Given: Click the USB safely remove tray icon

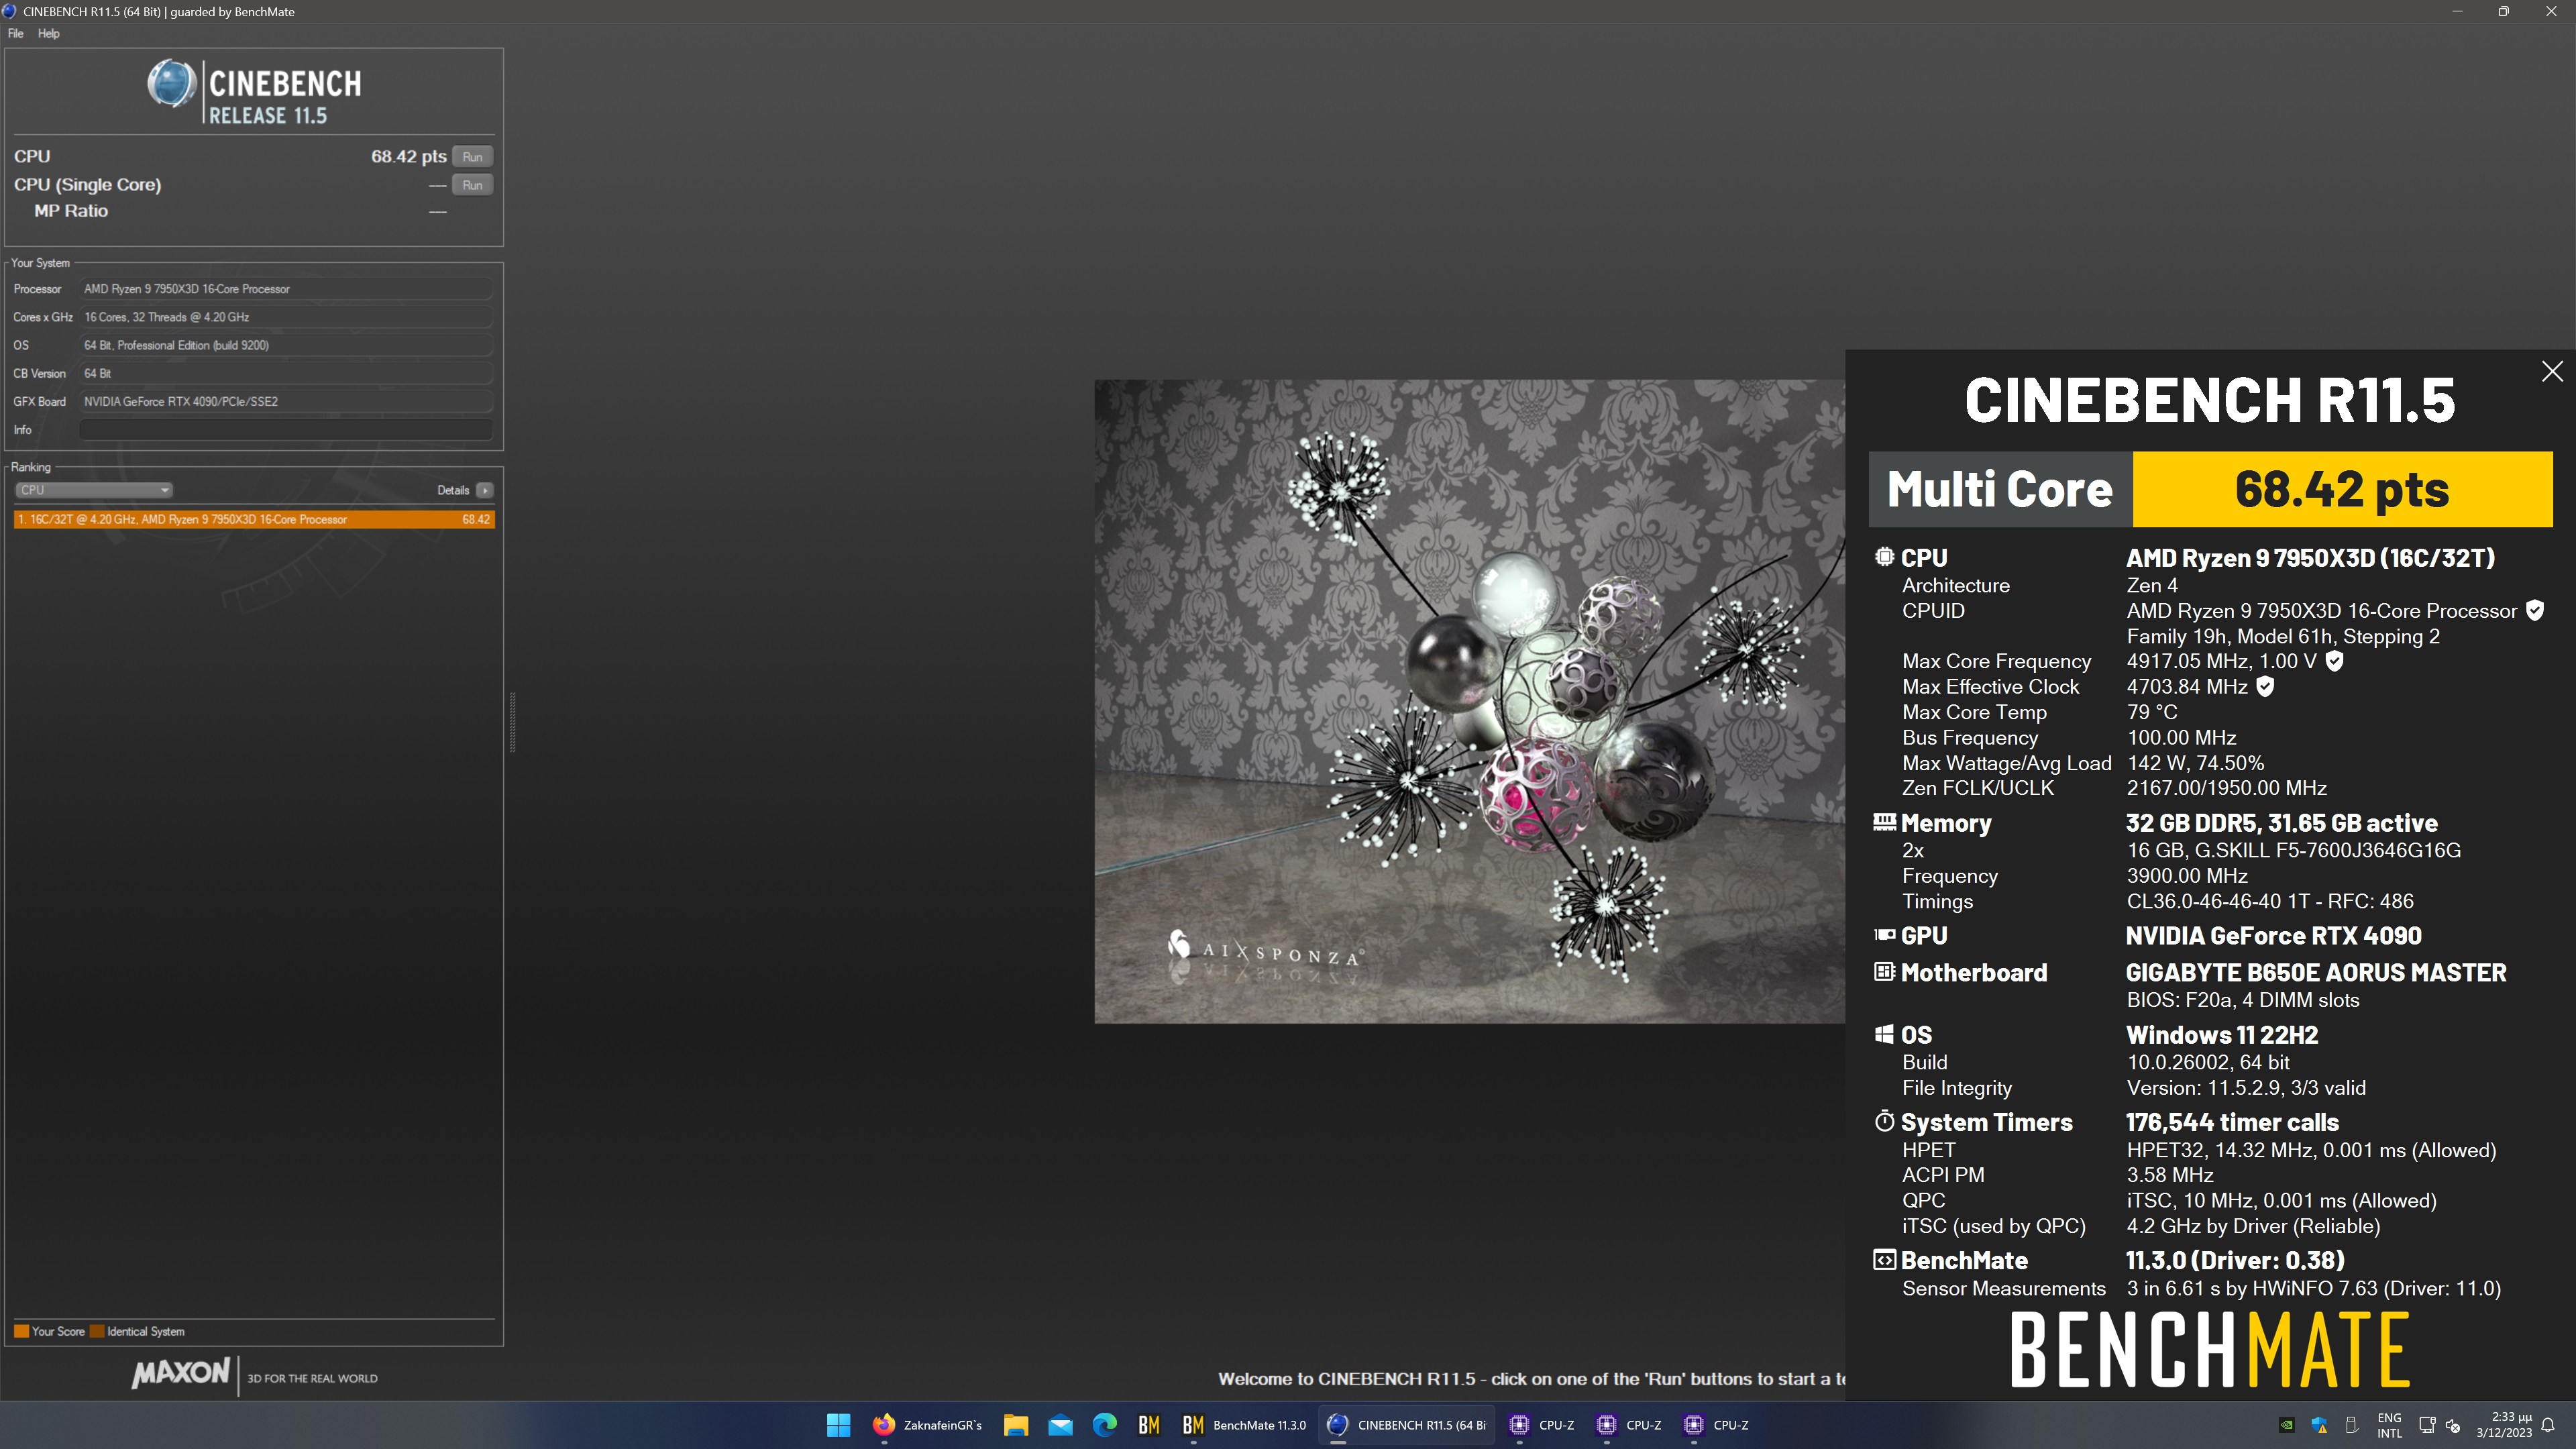Looking at the screenshot, I should 2352,1425.
